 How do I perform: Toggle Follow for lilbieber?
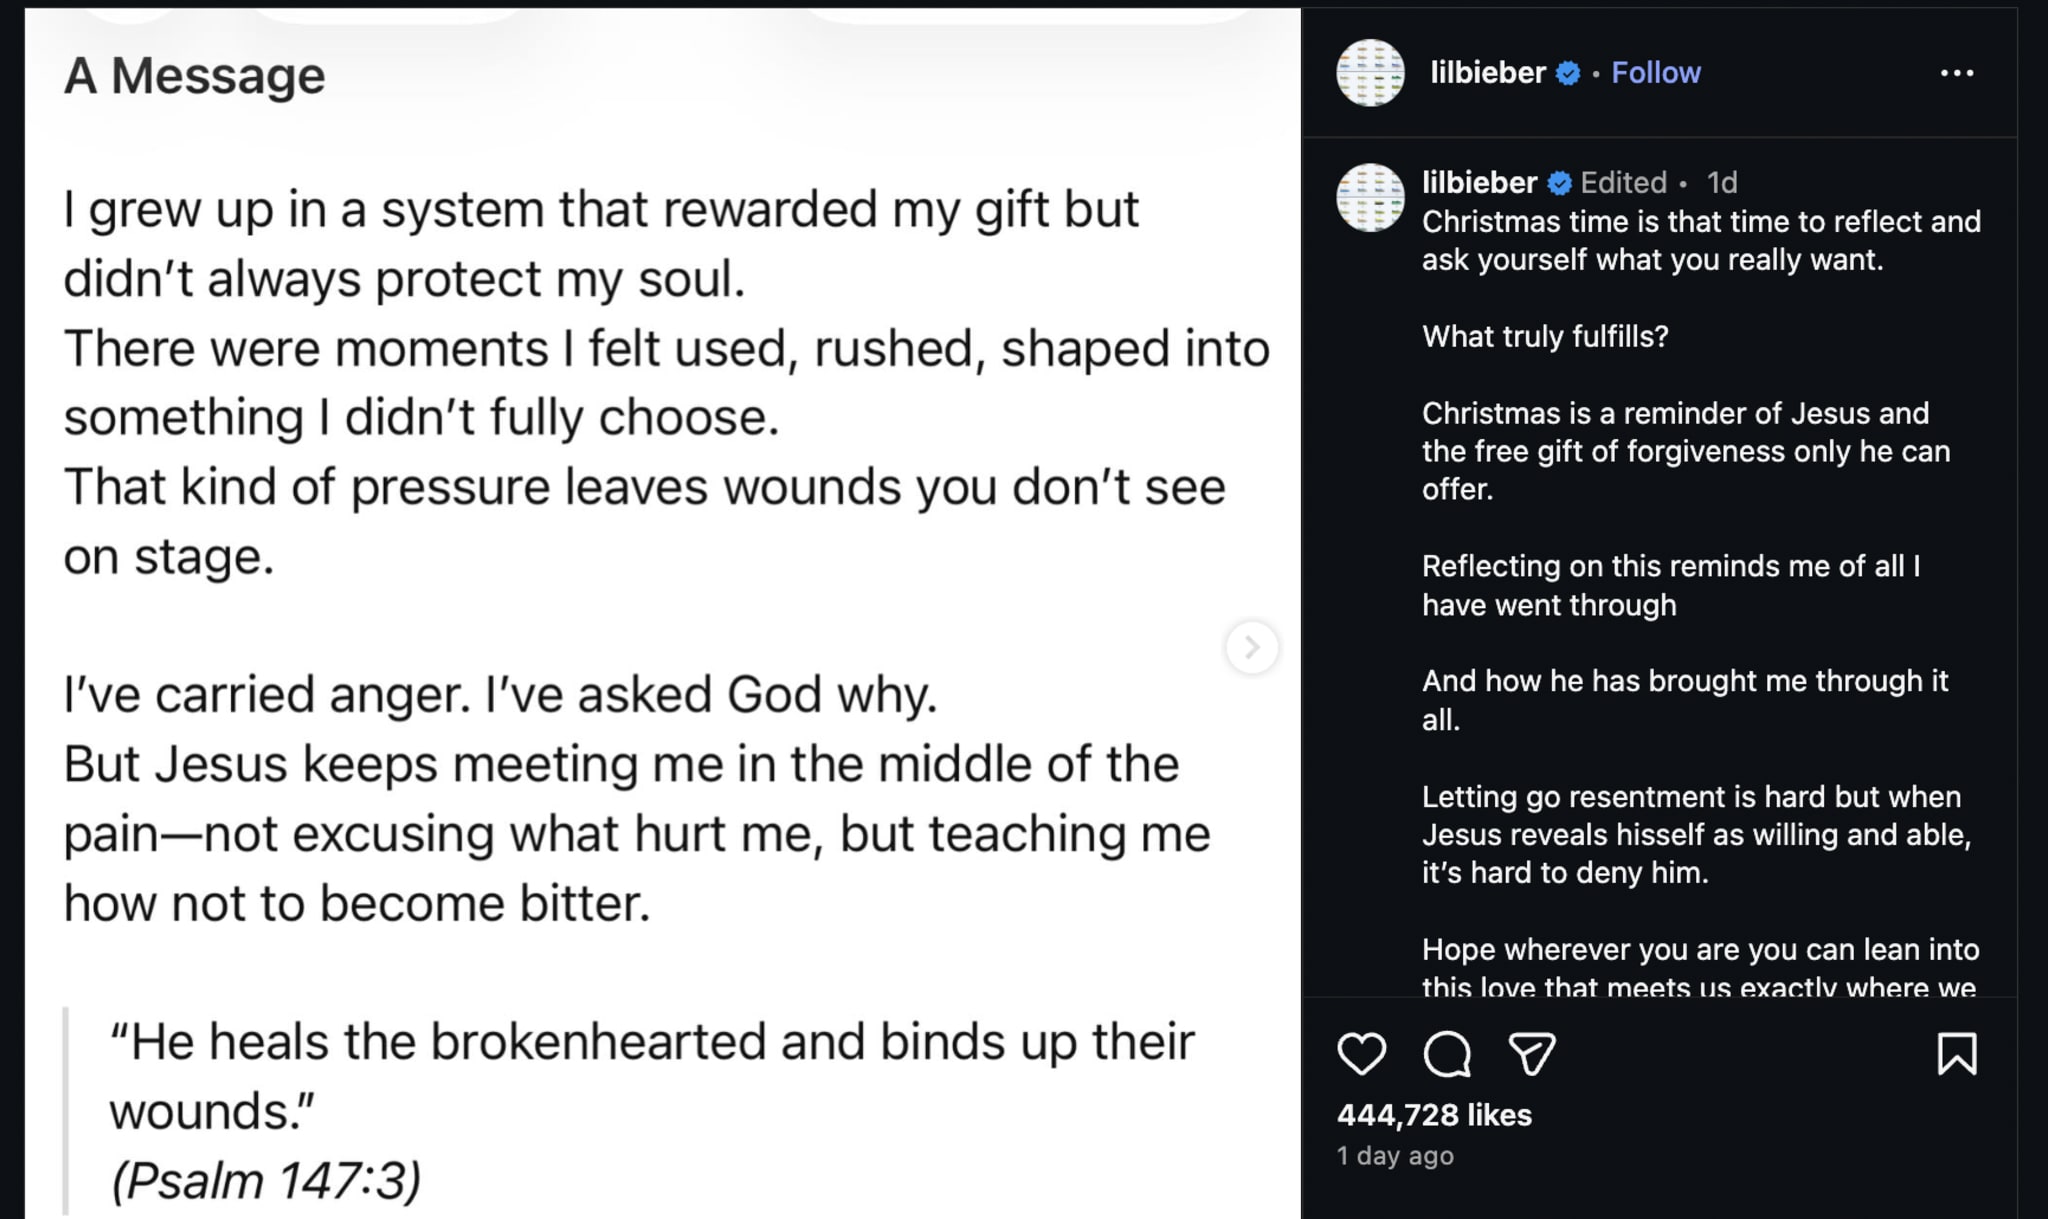coord(1655,72)
